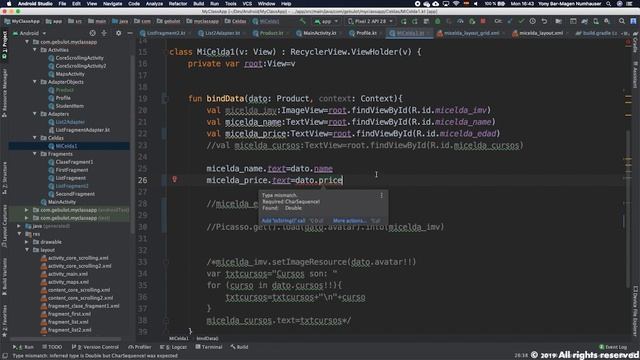Click the Profile app gauge icon
The height and width of the screenshot is (360, 640).
tap(460, 21)
